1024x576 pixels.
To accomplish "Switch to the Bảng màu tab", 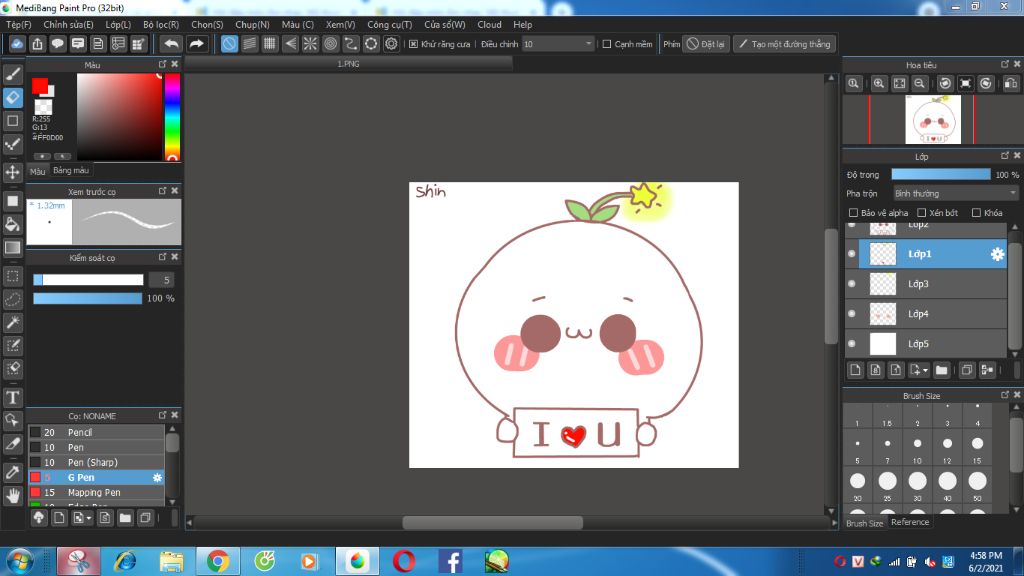I will 71,170.
